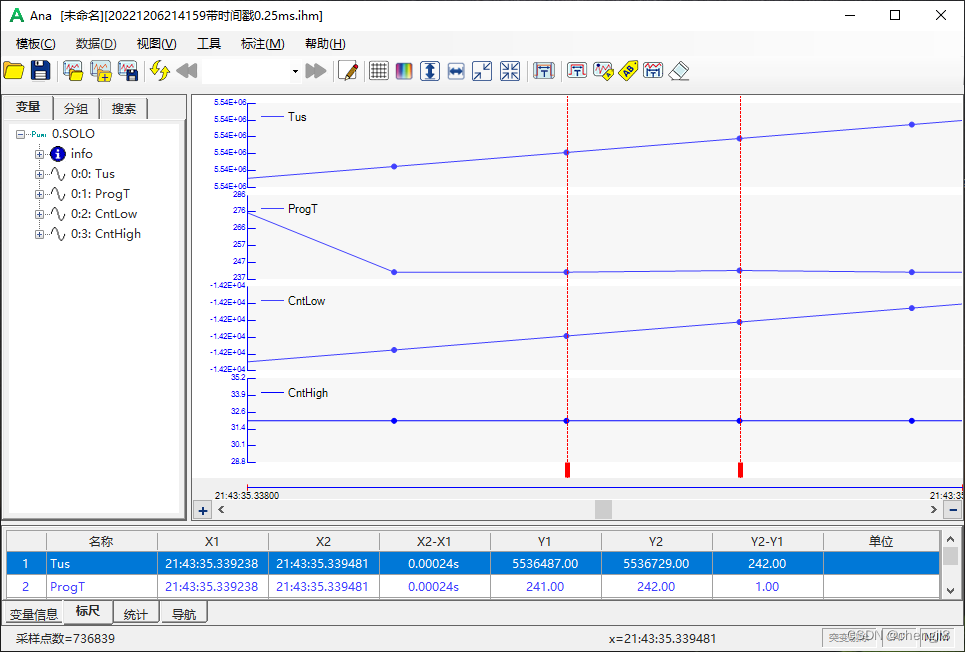Open the 帮助(H) menu
Screen dimensions: 965x652
(x=325, y=44)
